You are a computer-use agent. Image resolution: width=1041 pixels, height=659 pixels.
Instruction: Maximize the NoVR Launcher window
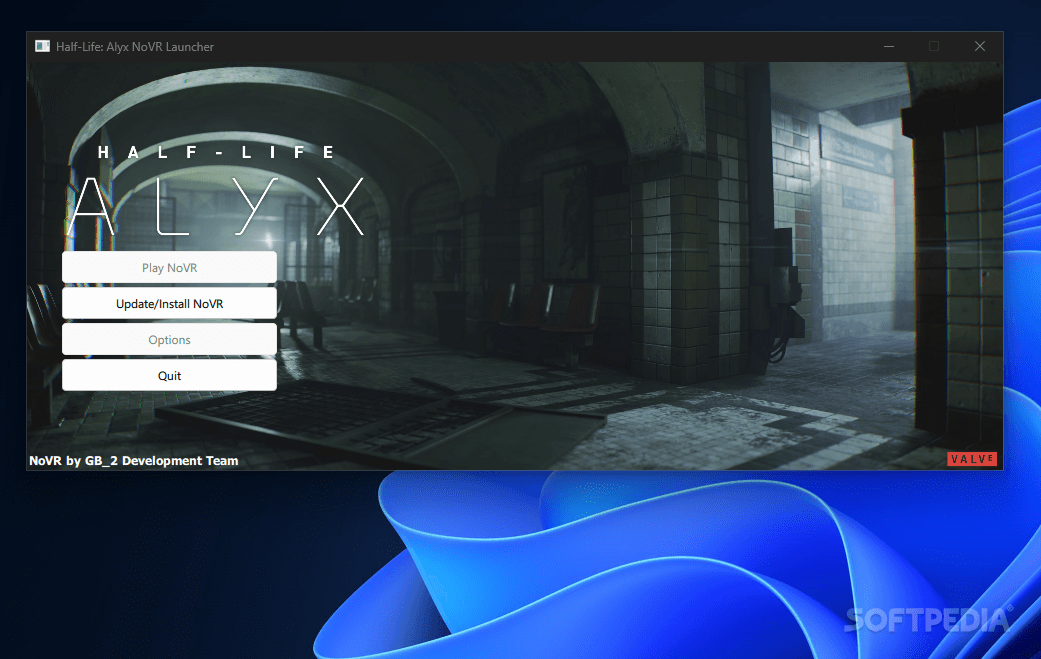(934, 46)
